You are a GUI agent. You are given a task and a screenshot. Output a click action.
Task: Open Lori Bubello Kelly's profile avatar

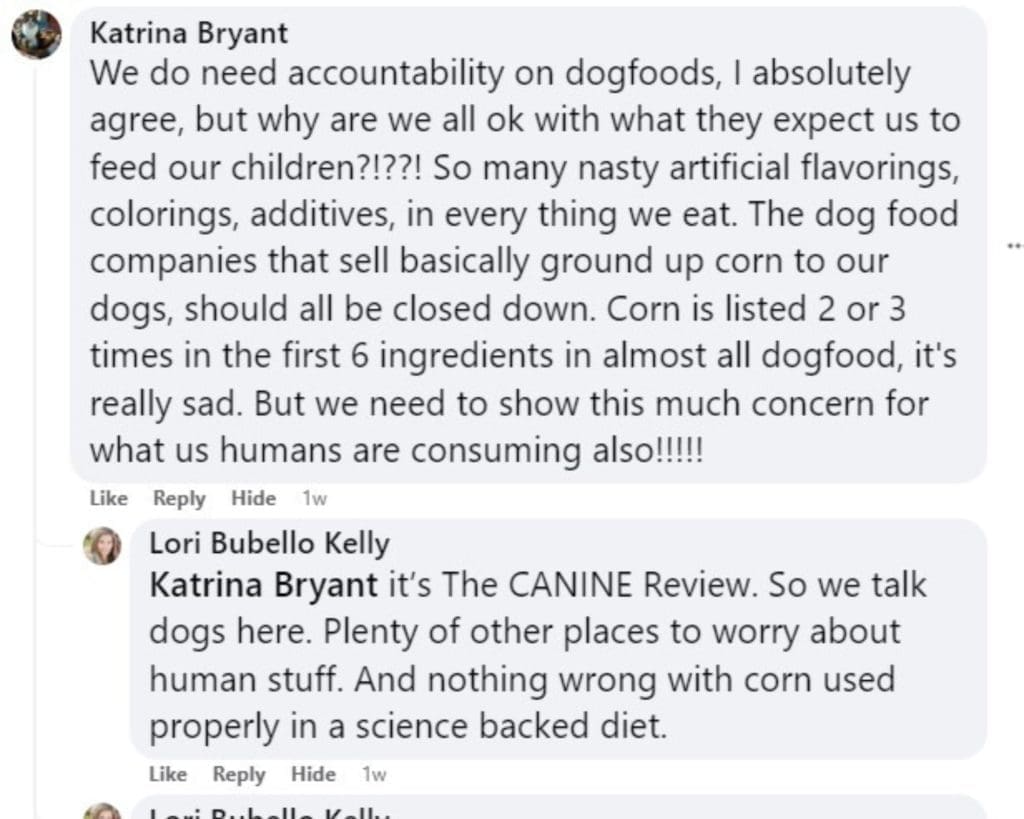103,546
